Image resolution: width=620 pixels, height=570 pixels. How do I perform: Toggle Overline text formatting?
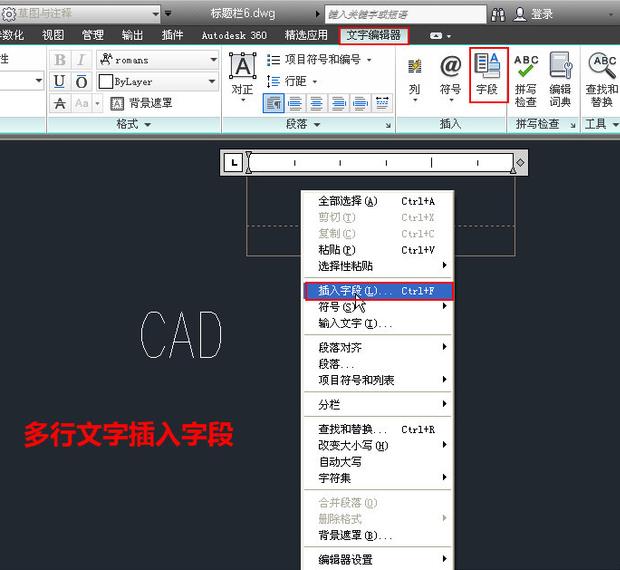pos(81,82)
